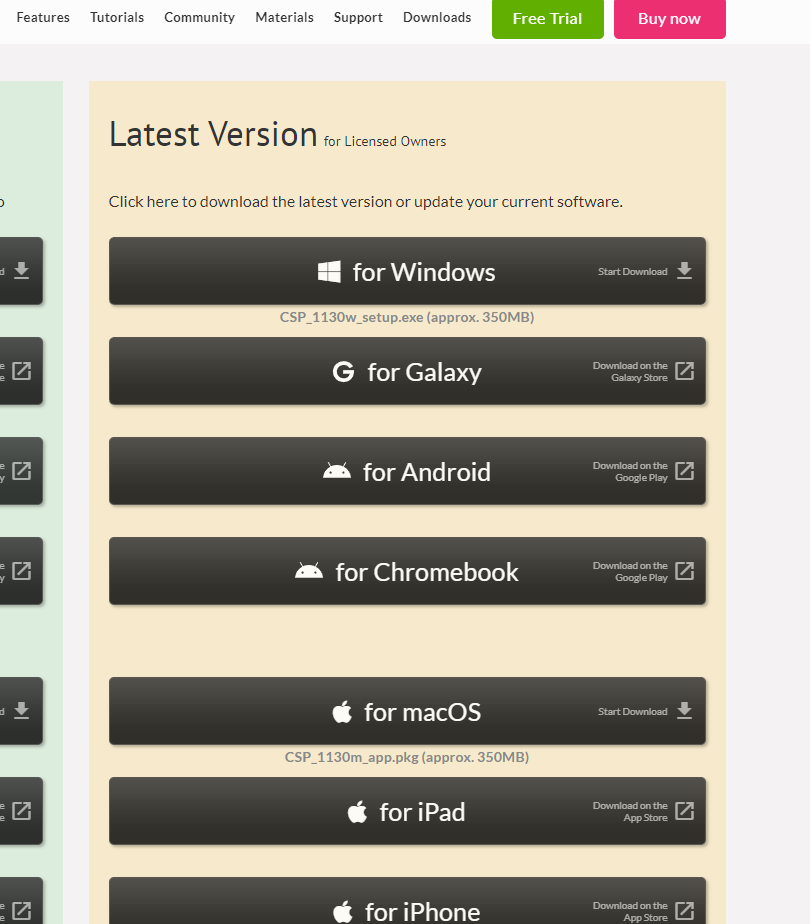Open the Community menu item
810x924 pixels.
[x=199, y=18]
